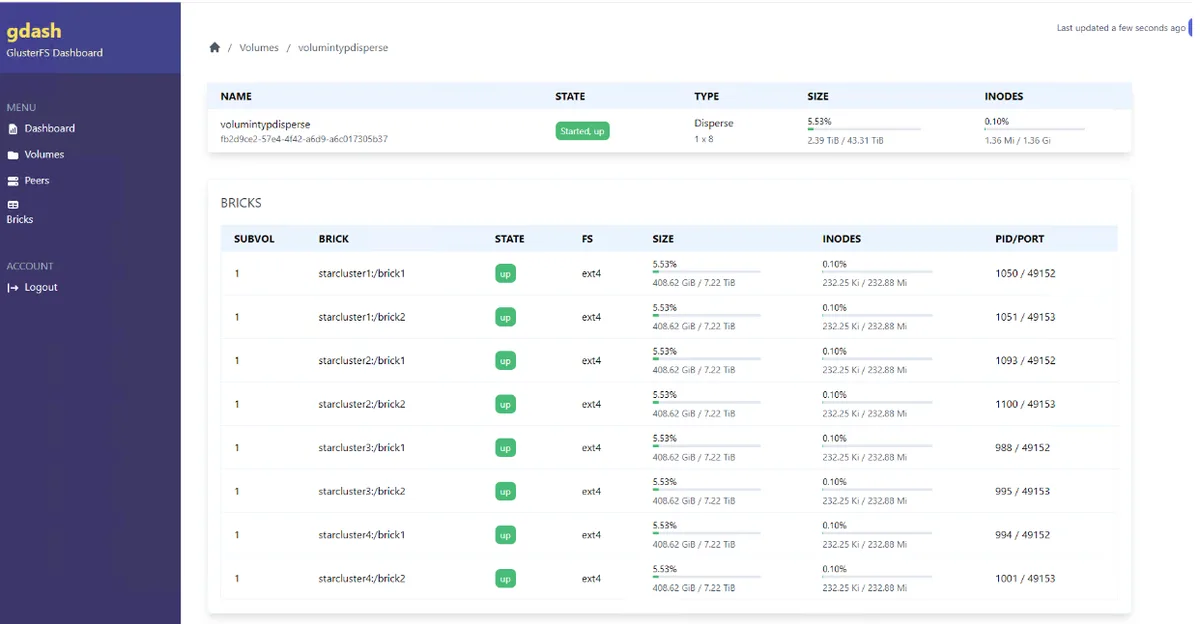Click PID/port value 1050 / 49152
This screenshot has height=624, width=1200.
point(1025,273)
